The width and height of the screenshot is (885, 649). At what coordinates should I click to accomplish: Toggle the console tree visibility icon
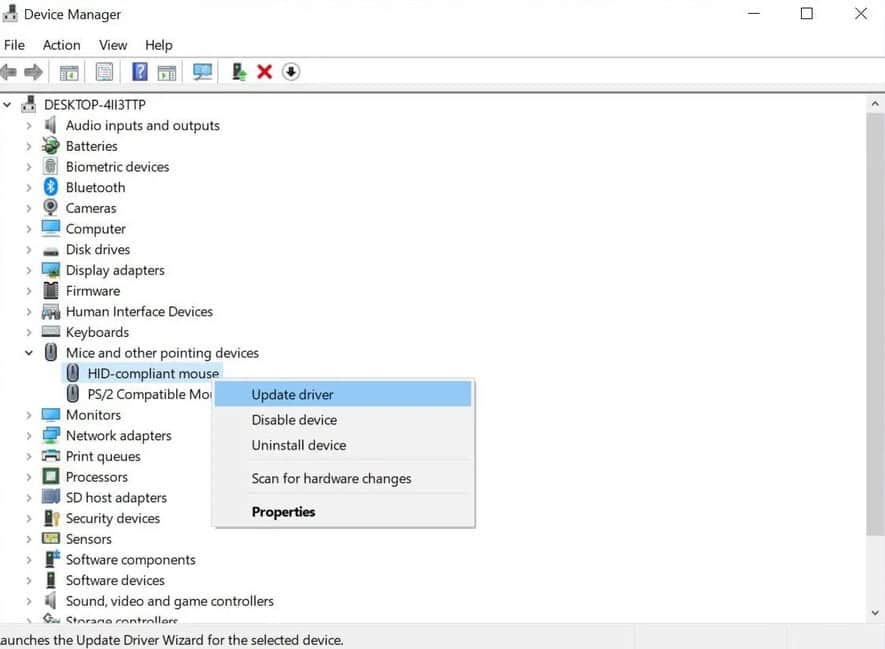(68, 71)
